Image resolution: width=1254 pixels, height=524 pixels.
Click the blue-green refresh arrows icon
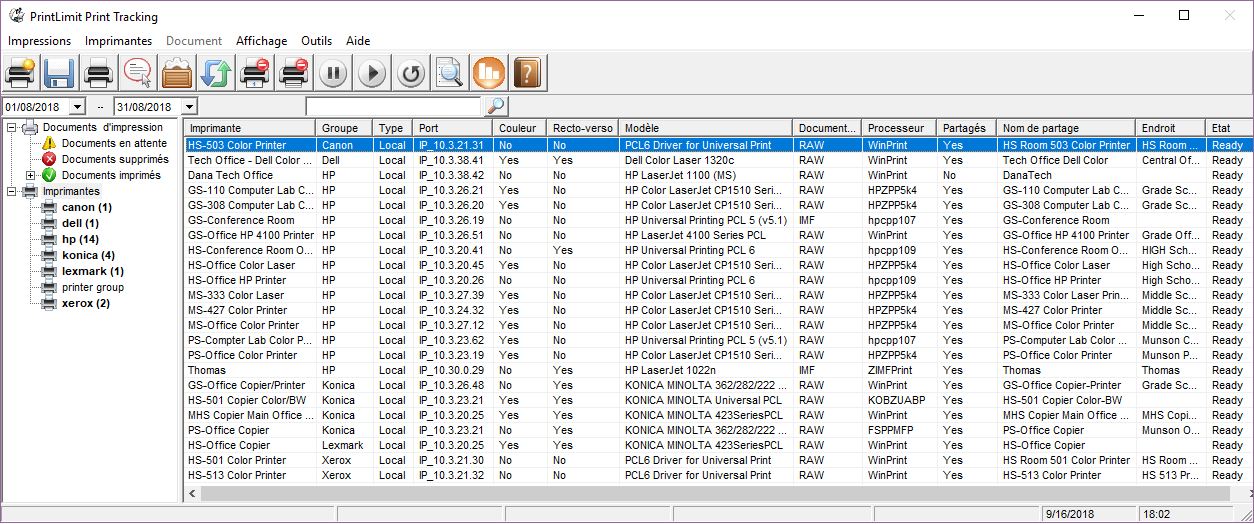(x=215, y=73)
